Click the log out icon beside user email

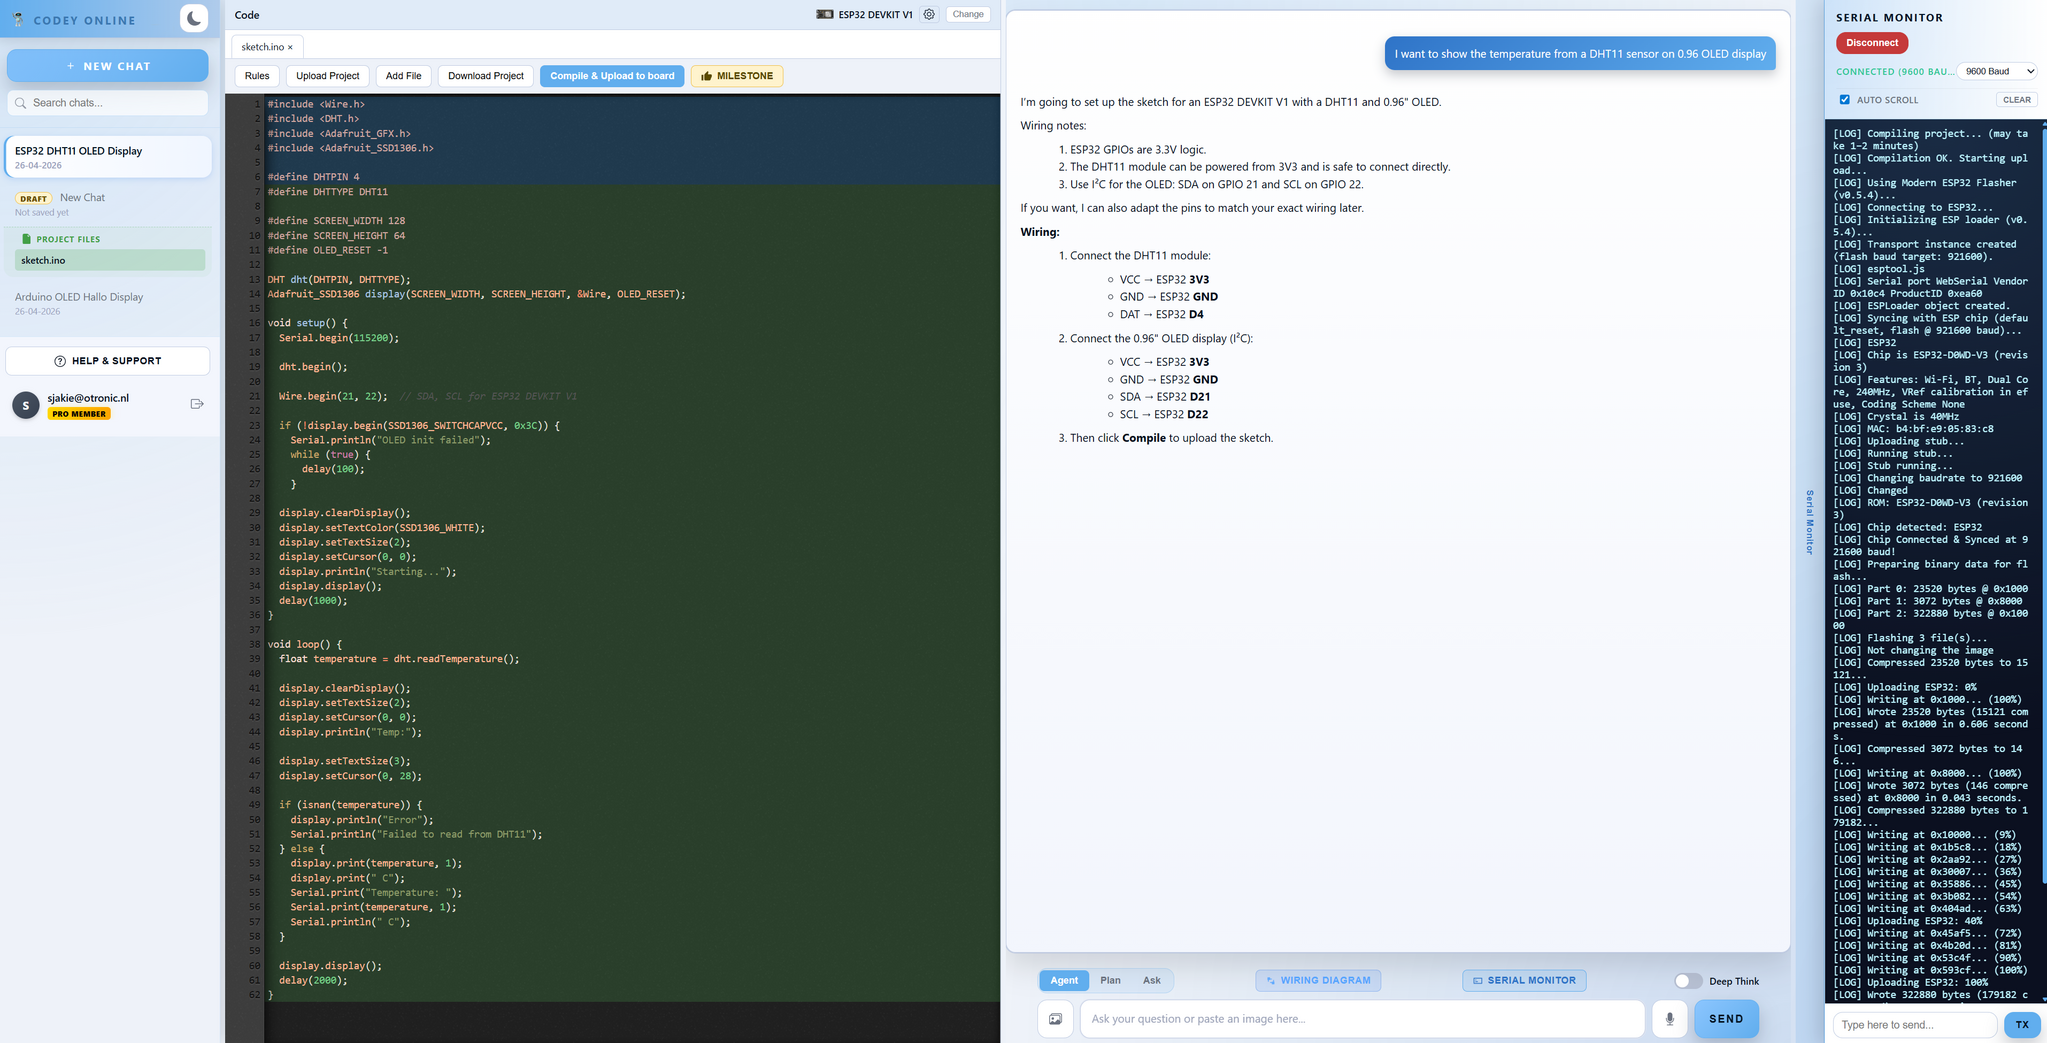tap(197, 404)
